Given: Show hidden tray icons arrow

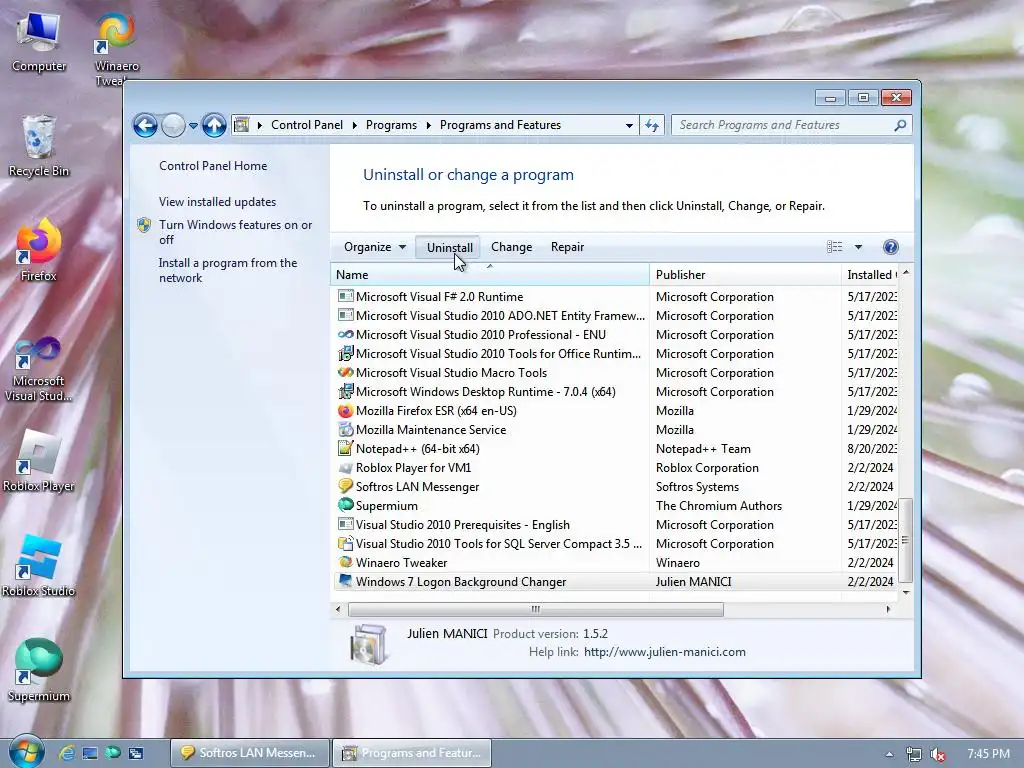Looking at the screenshot, I should coord(889,754).
